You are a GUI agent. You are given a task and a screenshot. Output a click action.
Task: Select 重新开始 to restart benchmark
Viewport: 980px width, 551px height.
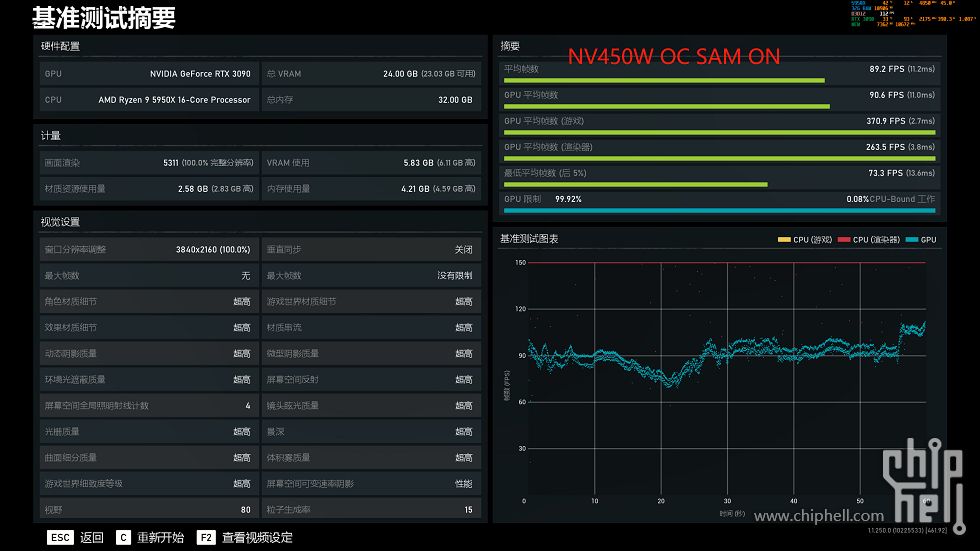point(161,537)
